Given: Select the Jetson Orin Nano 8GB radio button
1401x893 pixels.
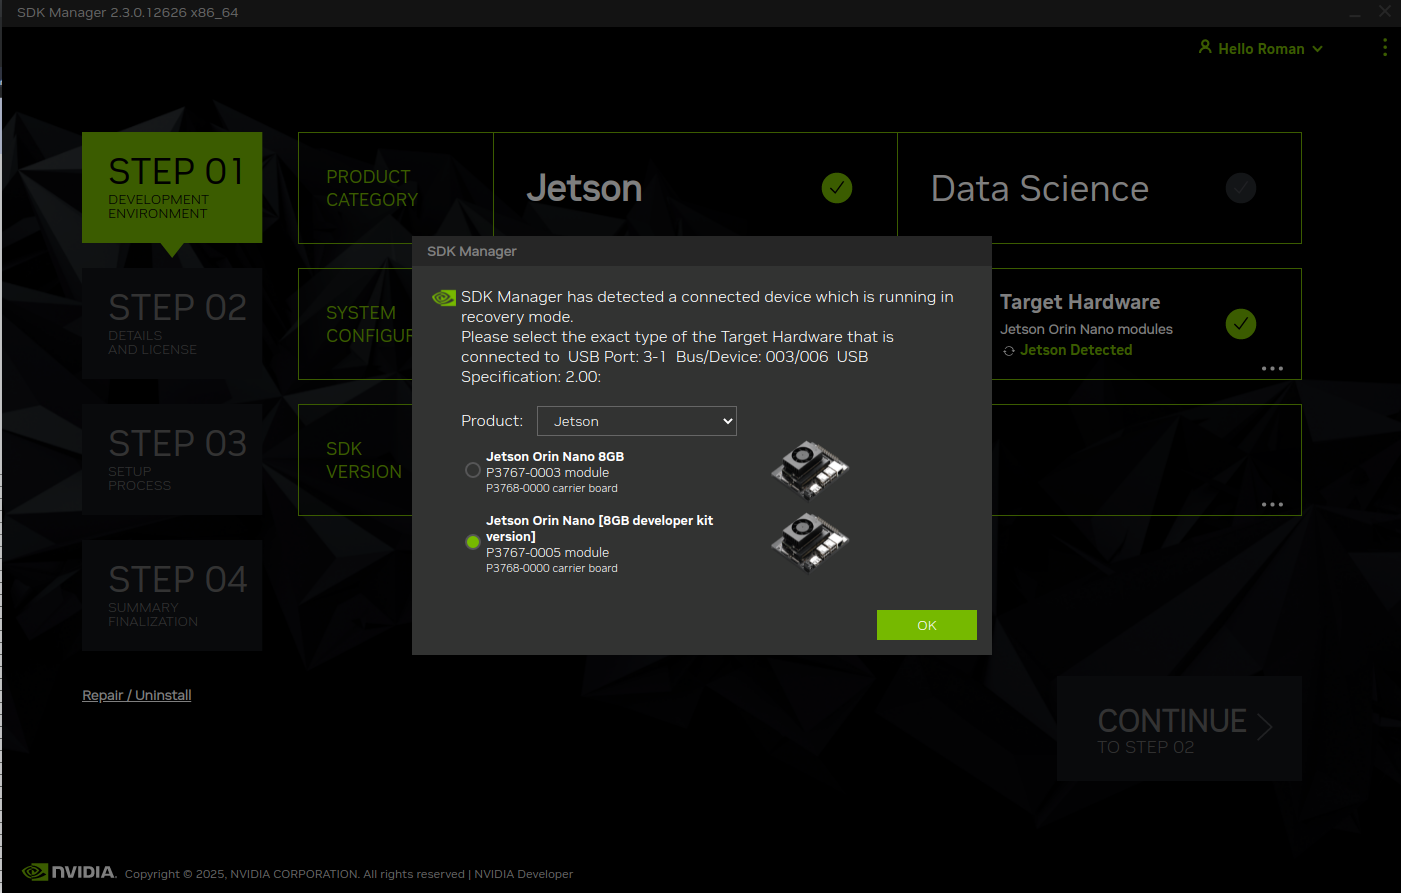Looking at the screenshot, I should coord(473,470).
